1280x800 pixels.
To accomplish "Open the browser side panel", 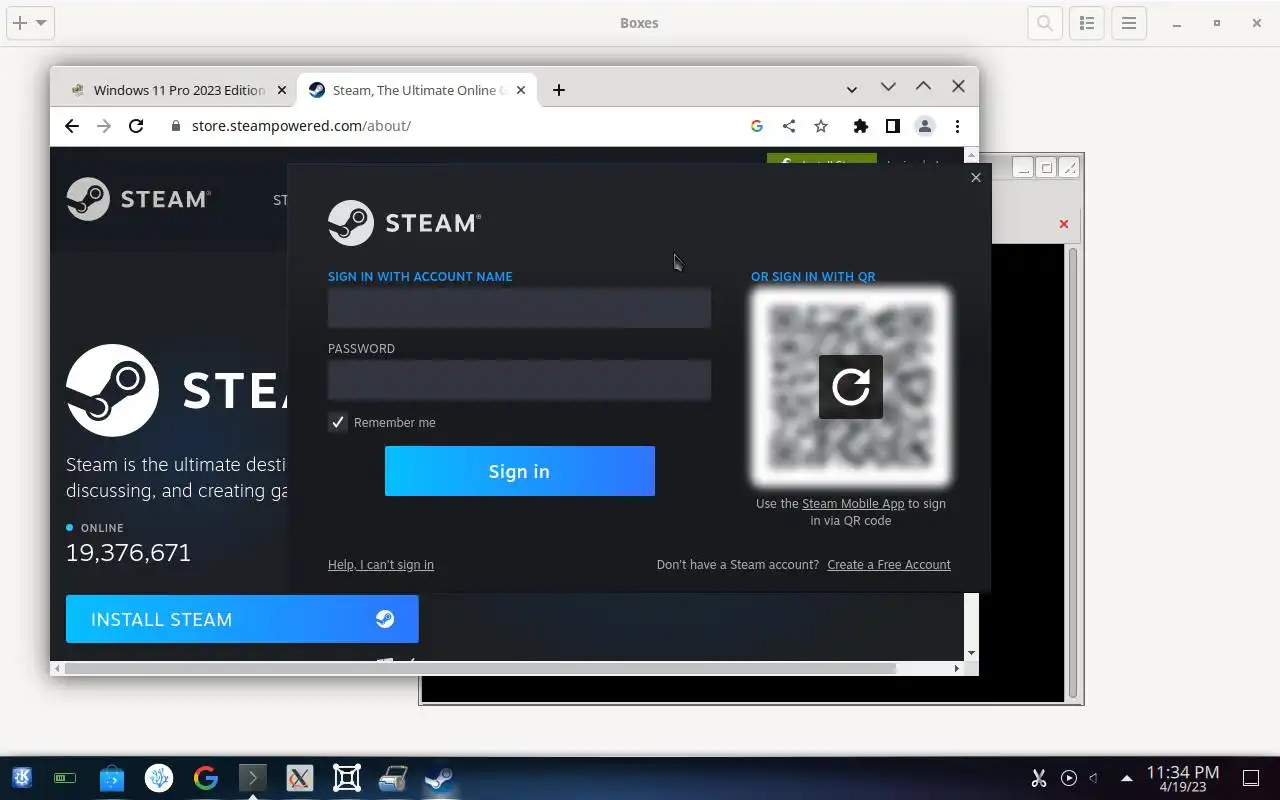I will click(x=892, y=126).
